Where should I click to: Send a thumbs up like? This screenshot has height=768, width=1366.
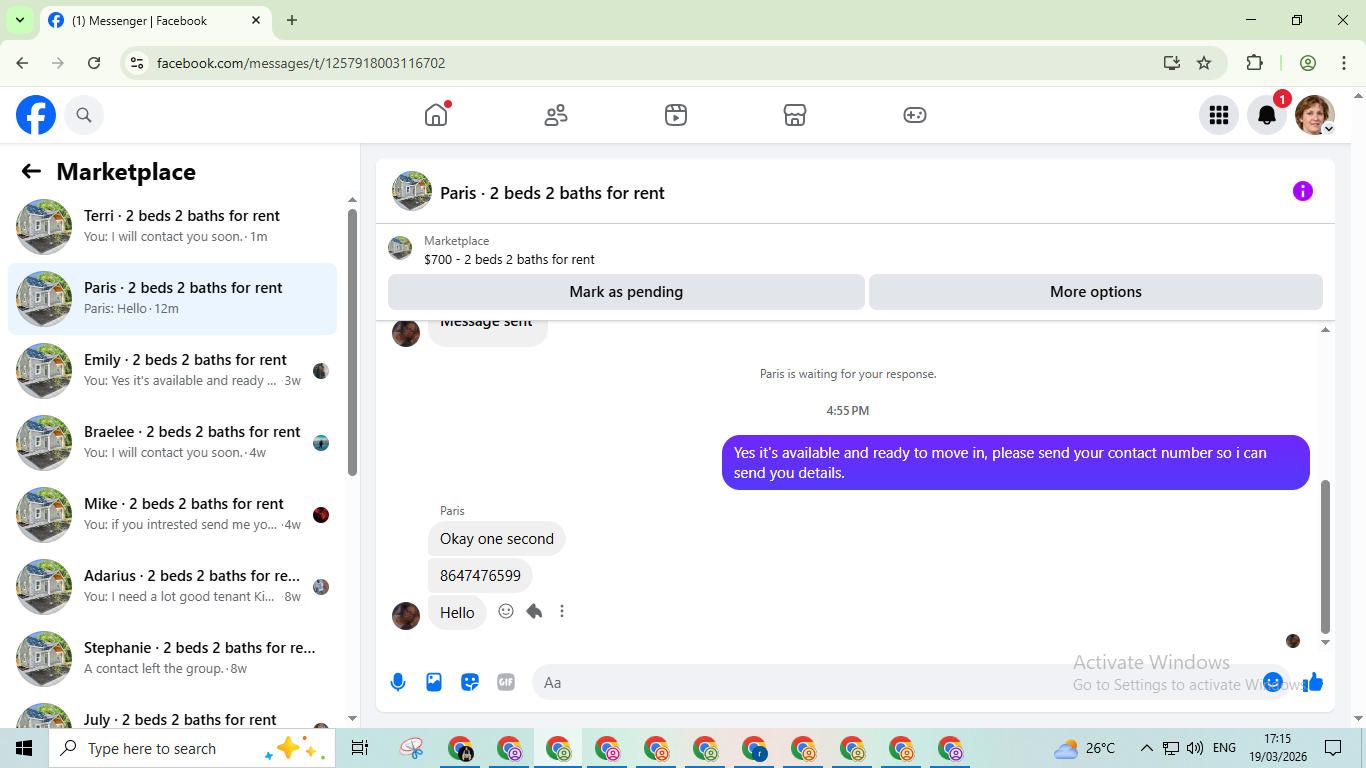[1313, 682]
